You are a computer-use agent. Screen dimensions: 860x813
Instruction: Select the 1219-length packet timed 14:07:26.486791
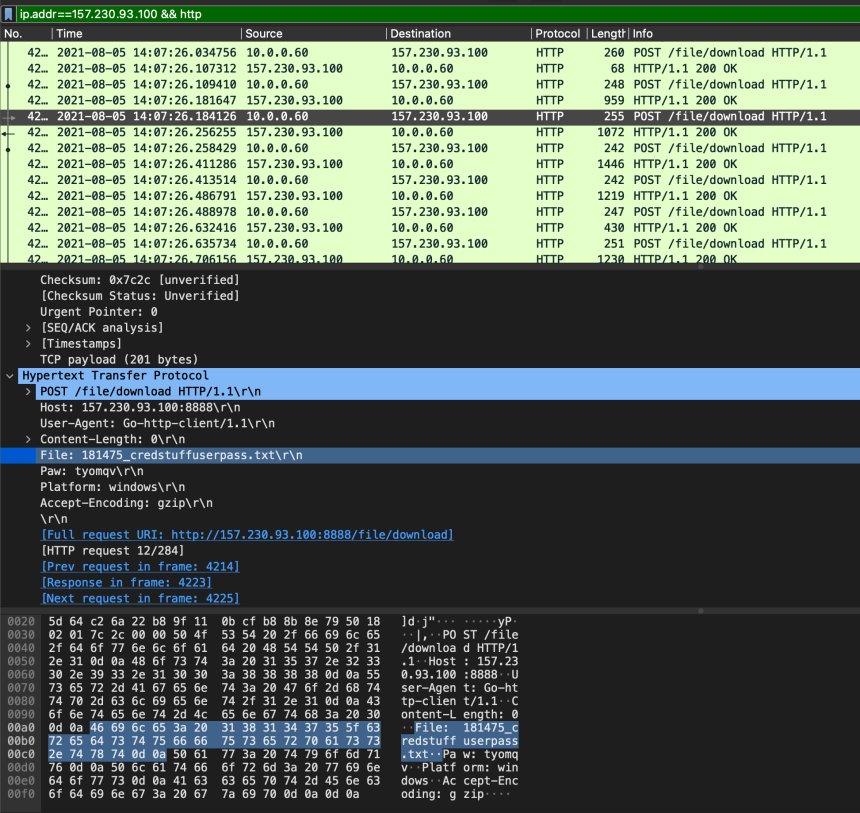(430, 196)
